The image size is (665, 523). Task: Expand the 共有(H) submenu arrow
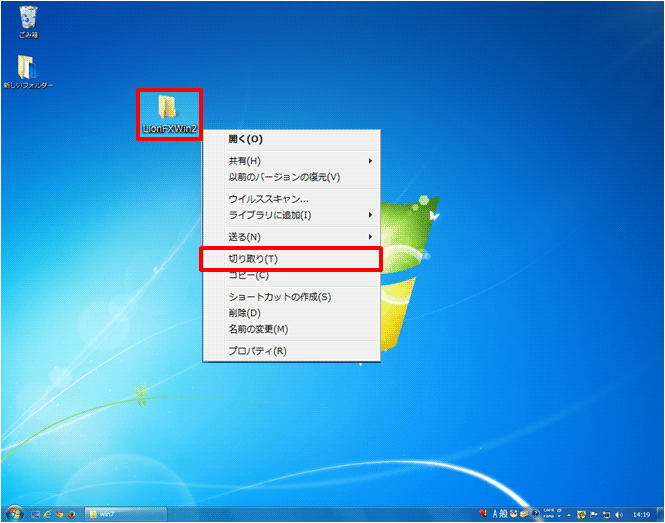click(x=370, y=161)
